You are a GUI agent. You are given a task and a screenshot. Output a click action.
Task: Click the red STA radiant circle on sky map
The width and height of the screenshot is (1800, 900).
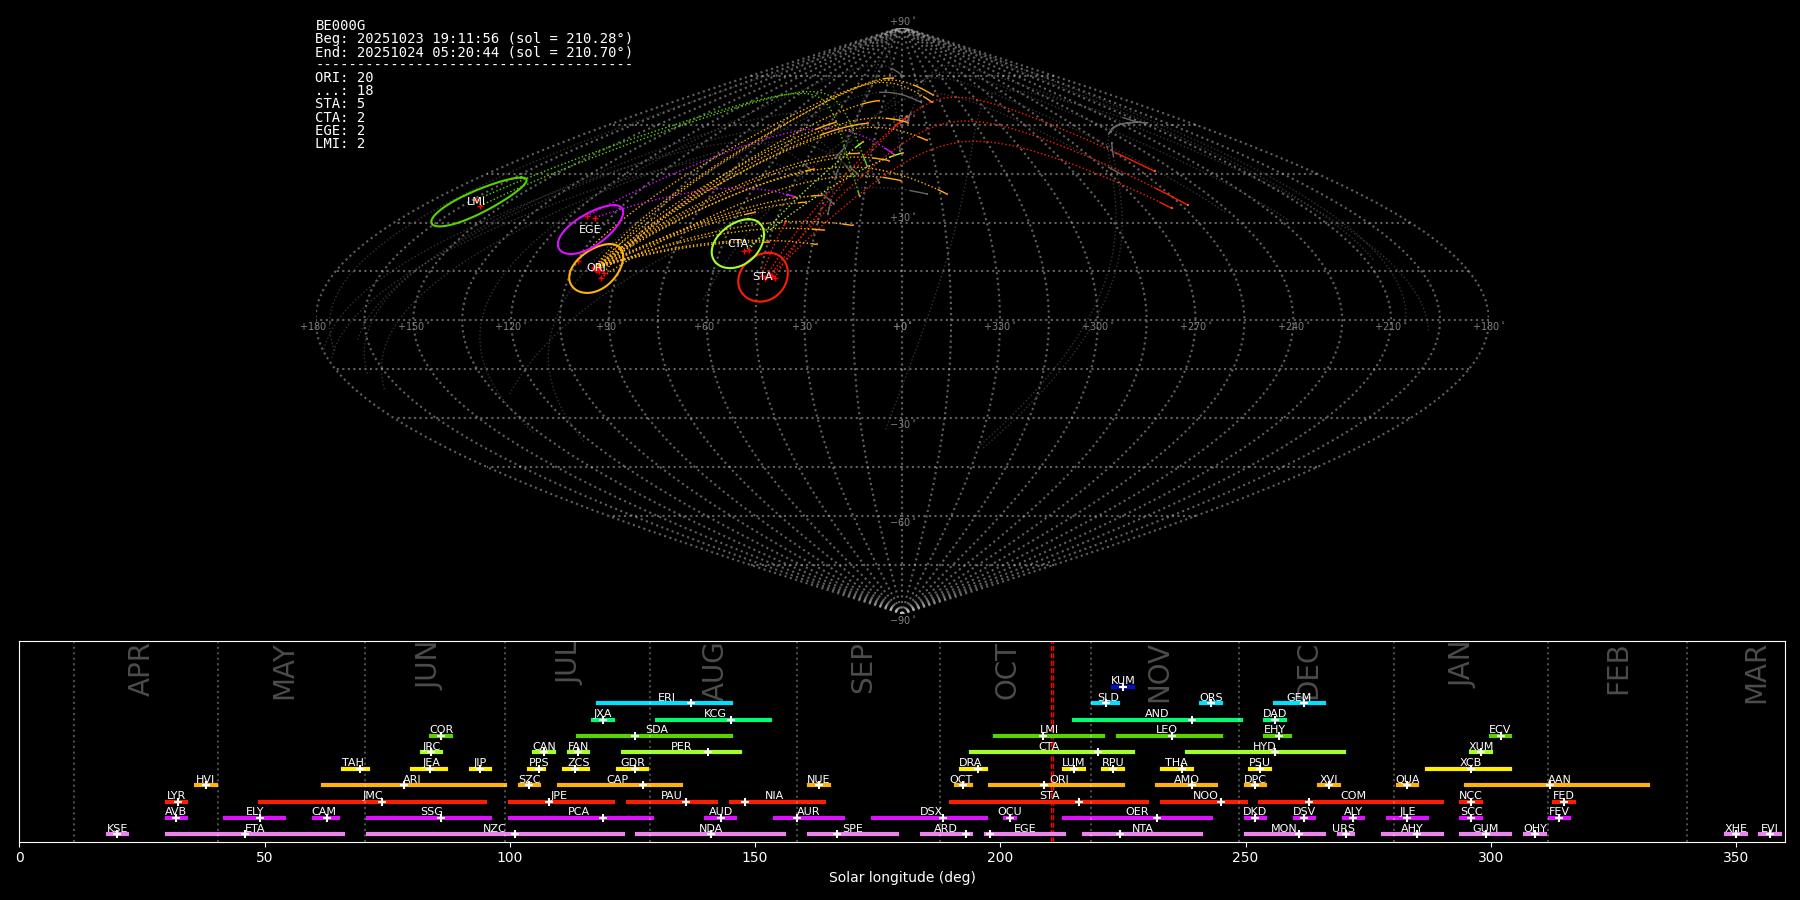point(763,277)
